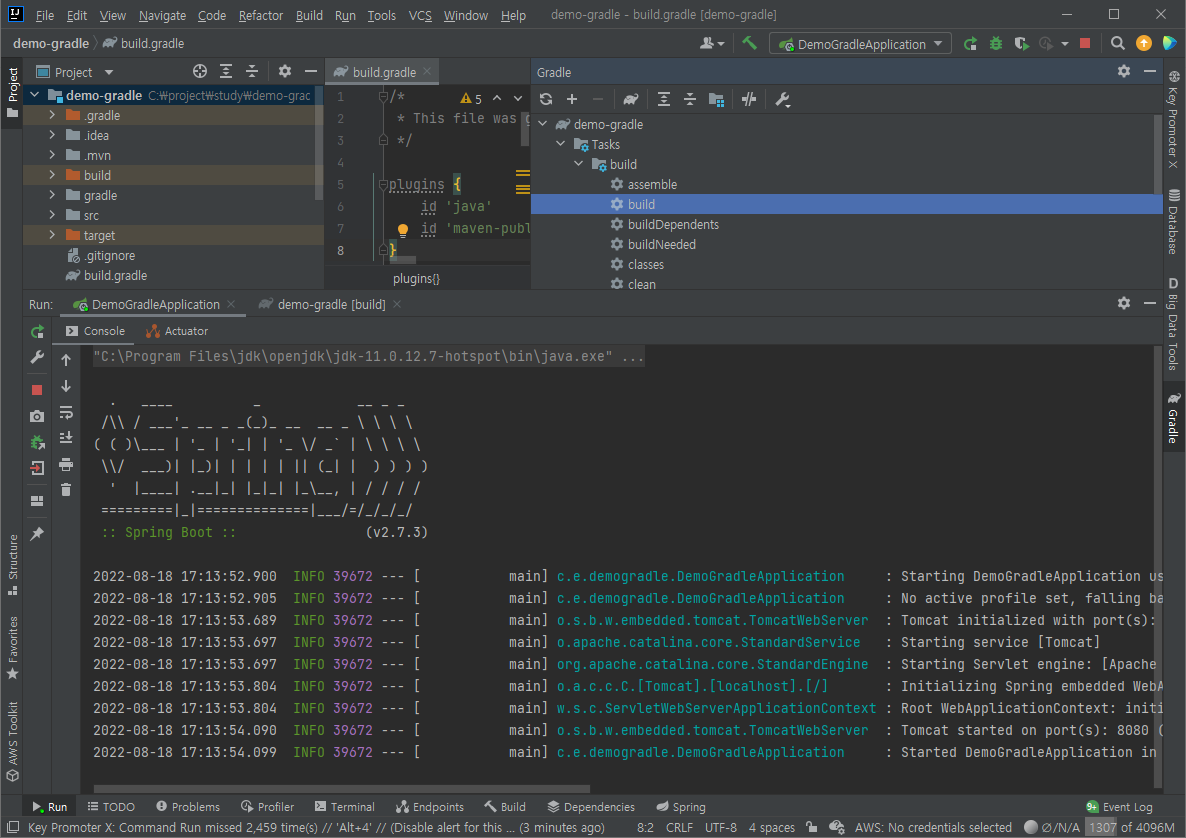The height and width of the screenshot is (838, 1186).
Task: Toggle the Structure tool window stripe
Action: pos(12,564)
